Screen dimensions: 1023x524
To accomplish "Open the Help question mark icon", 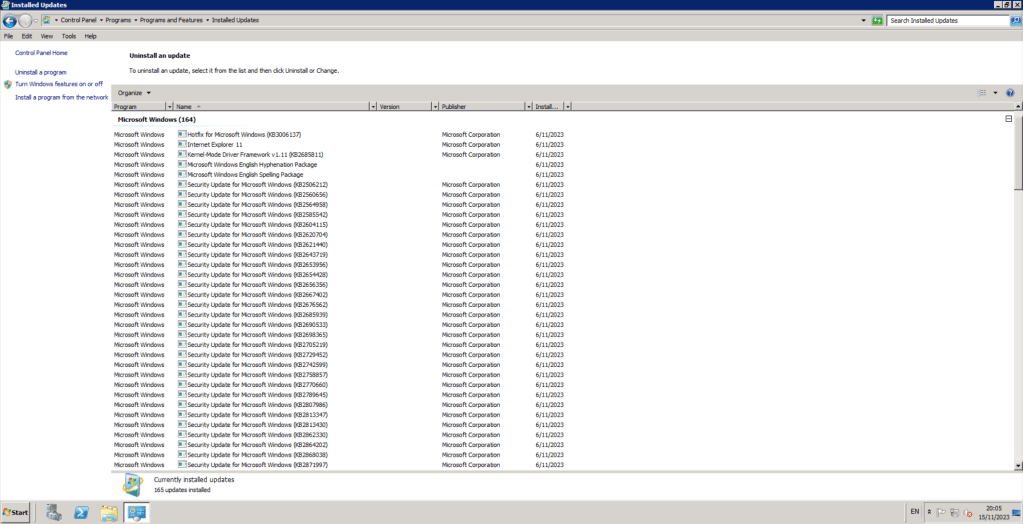I will [x=1010, y=93].
